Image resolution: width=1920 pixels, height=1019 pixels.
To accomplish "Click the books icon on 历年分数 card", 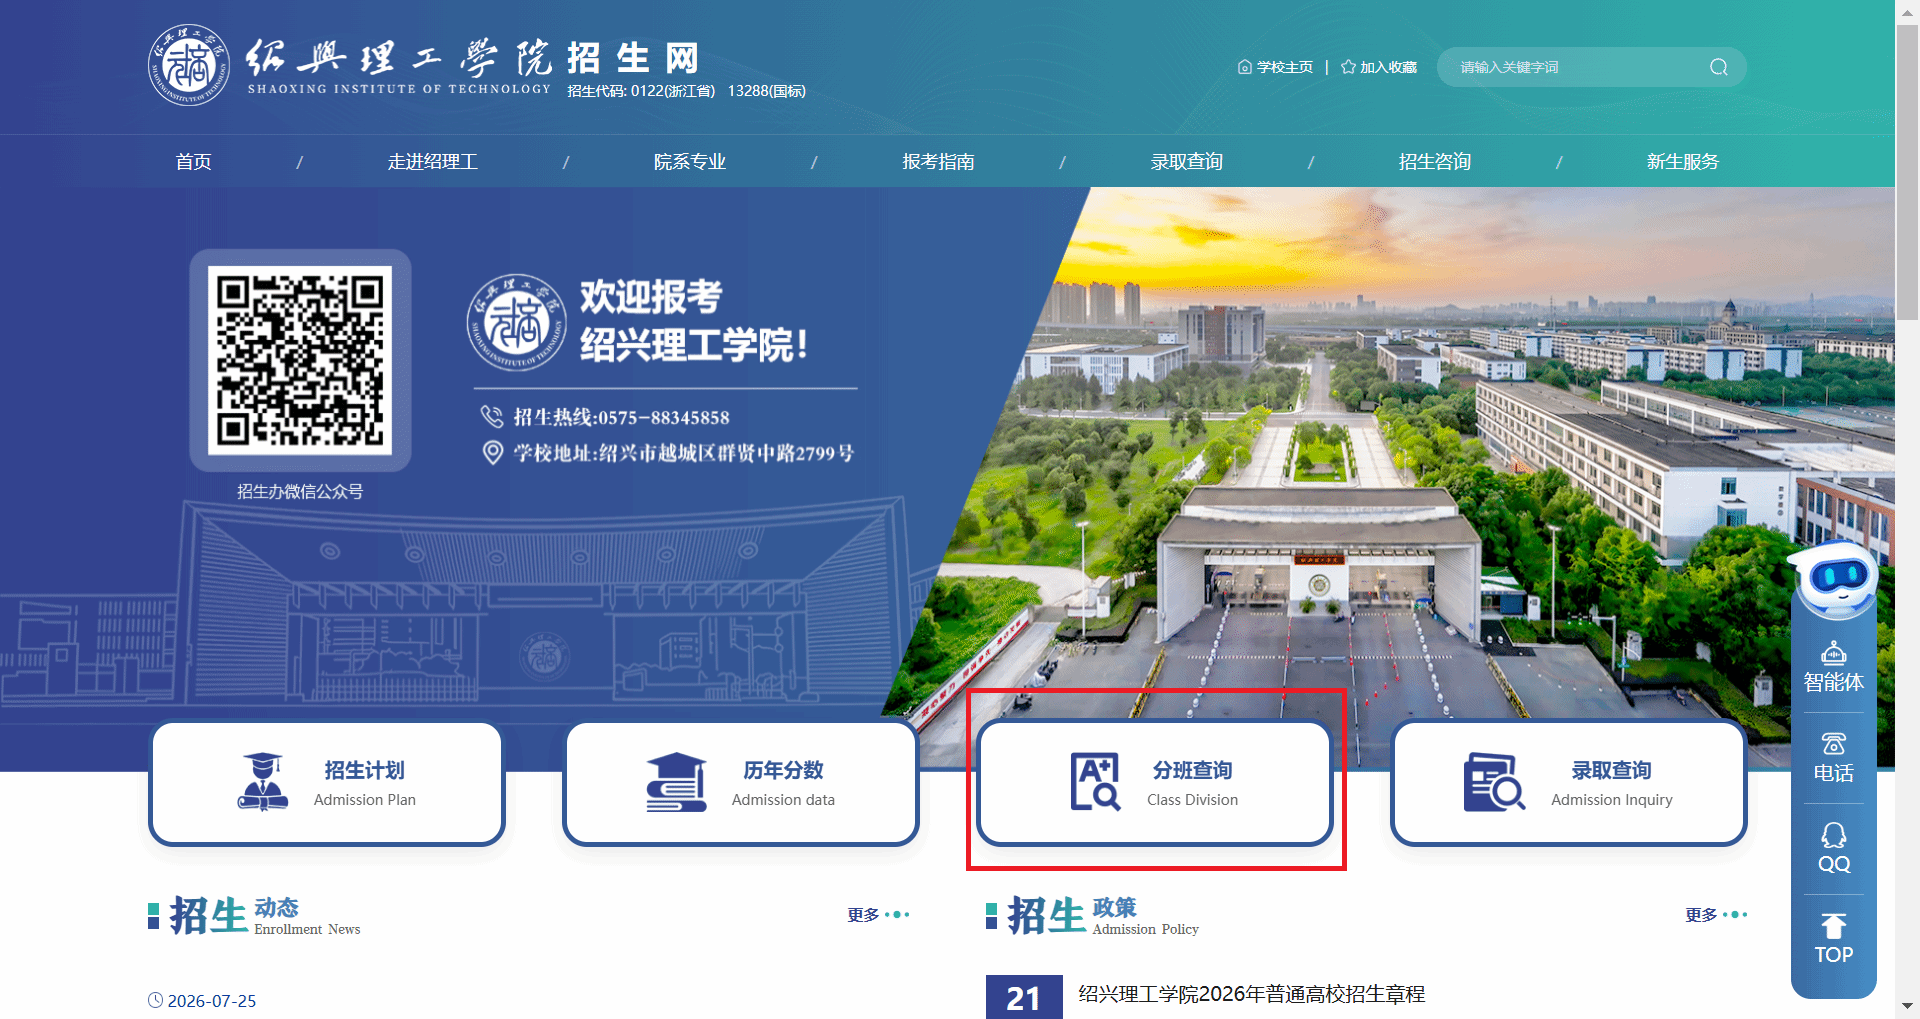I will (x=677, y=782).
